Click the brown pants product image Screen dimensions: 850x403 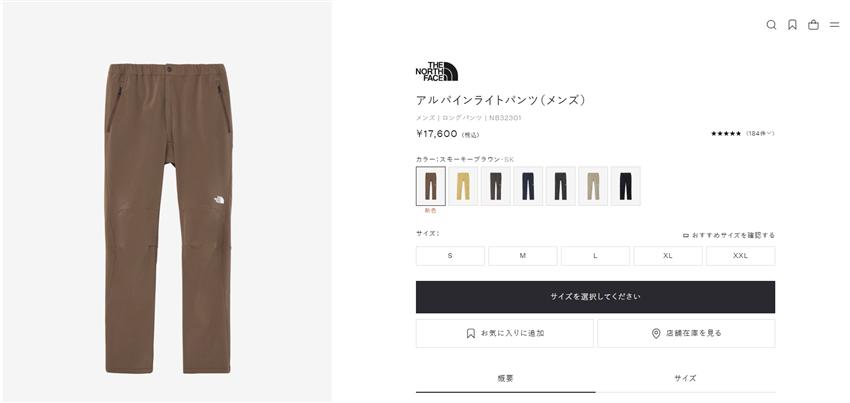pos(168,218)
